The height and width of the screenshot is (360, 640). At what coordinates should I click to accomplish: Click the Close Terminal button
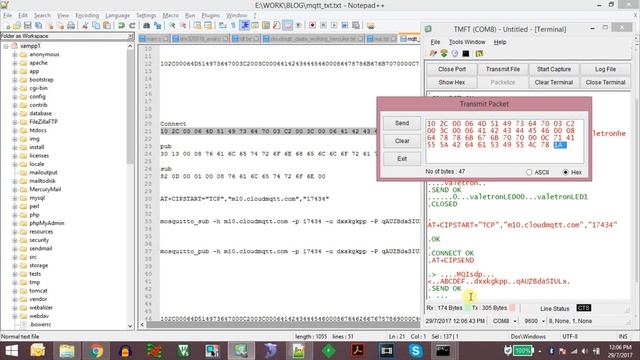tap(605, 82)
